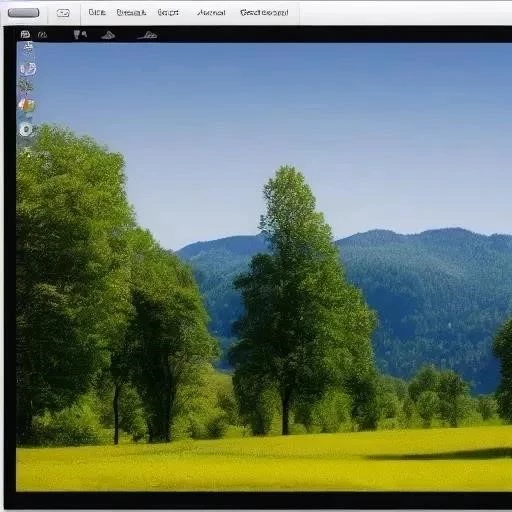Click the white square document icon in the dark toolbar
The image size is (512, 512).
pyautogui.click(x=25, y=34)
